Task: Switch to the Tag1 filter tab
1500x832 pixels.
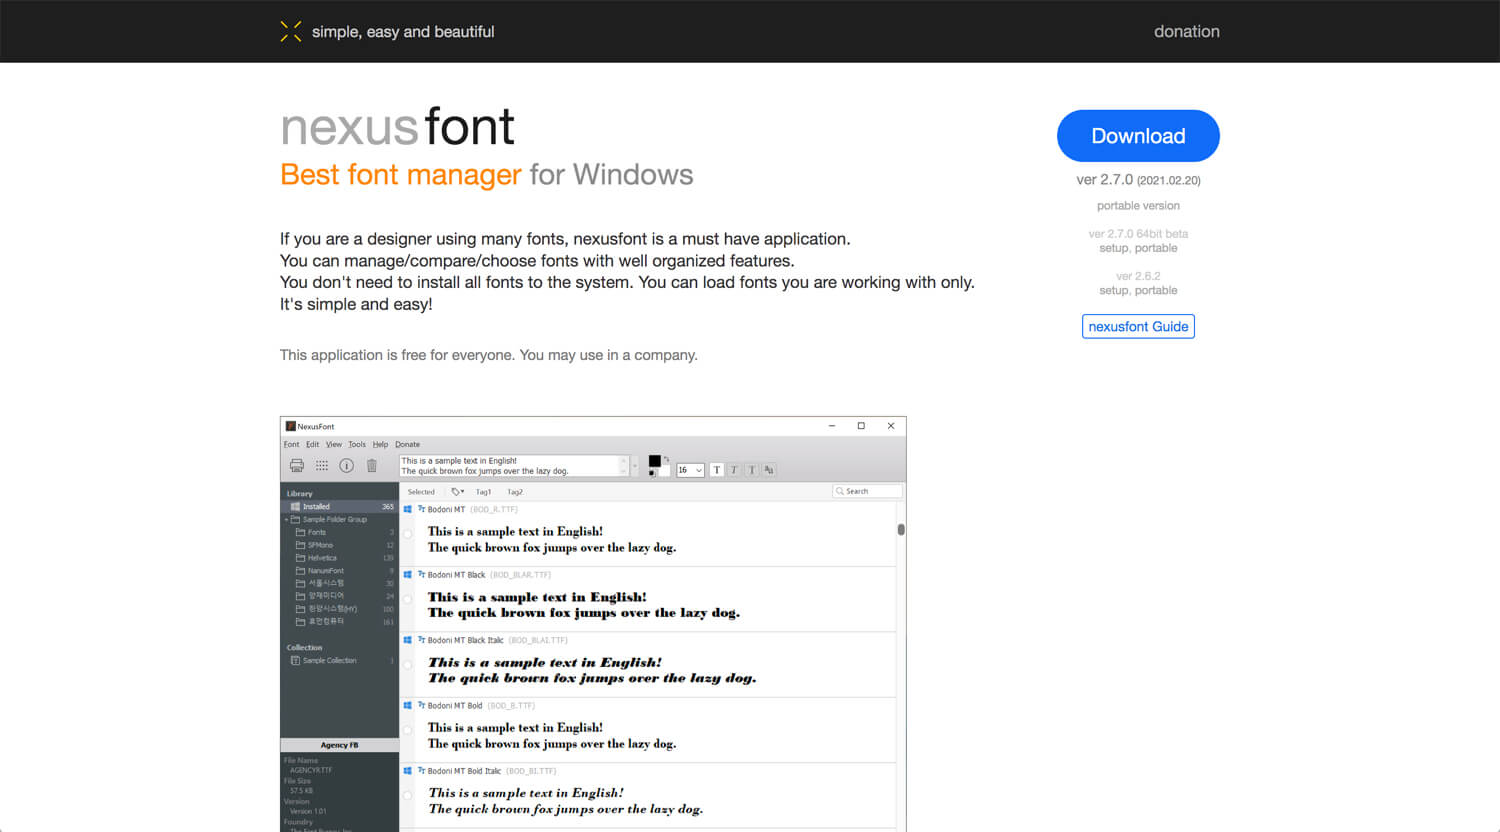Action: click(483, 492)
